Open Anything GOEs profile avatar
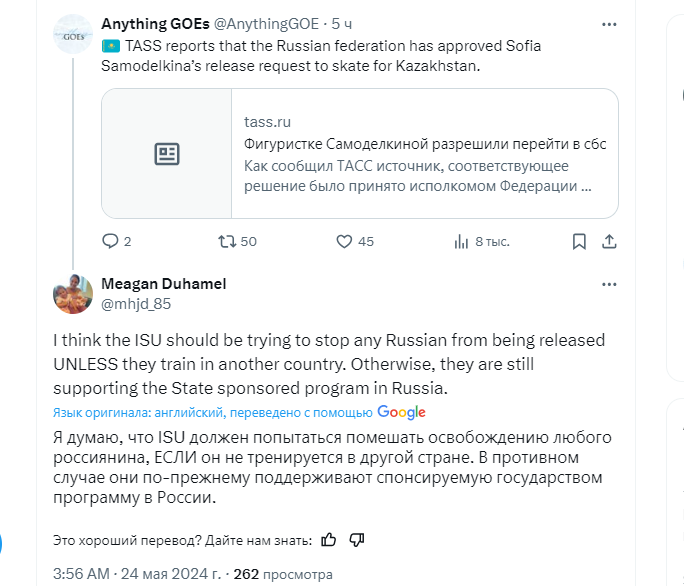The width and height of the screenshot is (684, 586). point(73,36)
